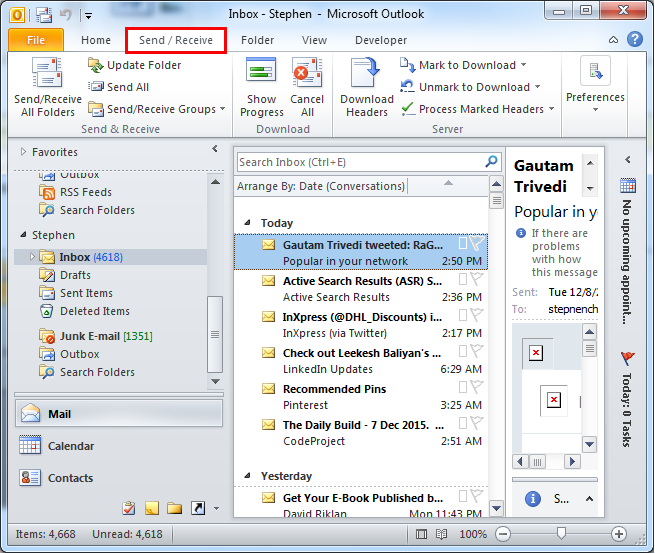The image size is (655, 553).
Task: Collapse the Today message group
Action: coord(247,223)
